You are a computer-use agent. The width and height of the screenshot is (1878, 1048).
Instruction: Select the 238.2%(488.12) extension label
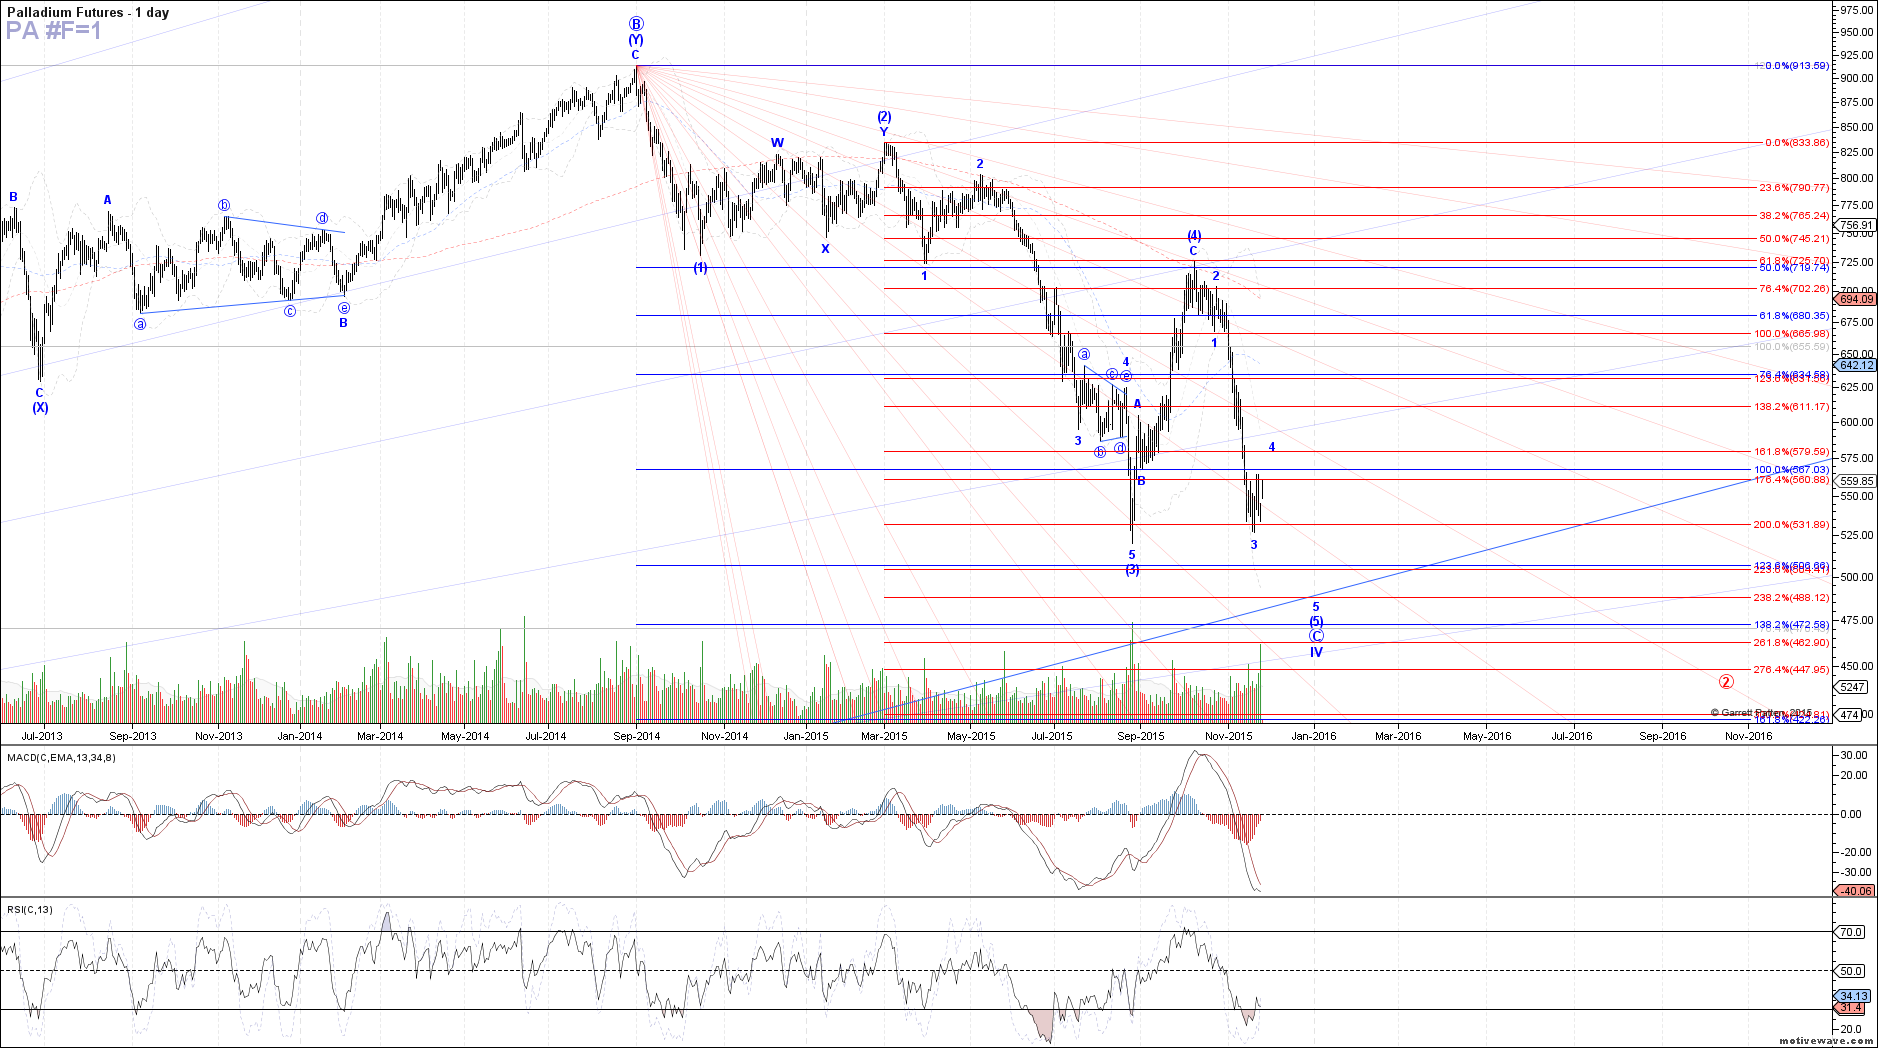click(1792, 598)
